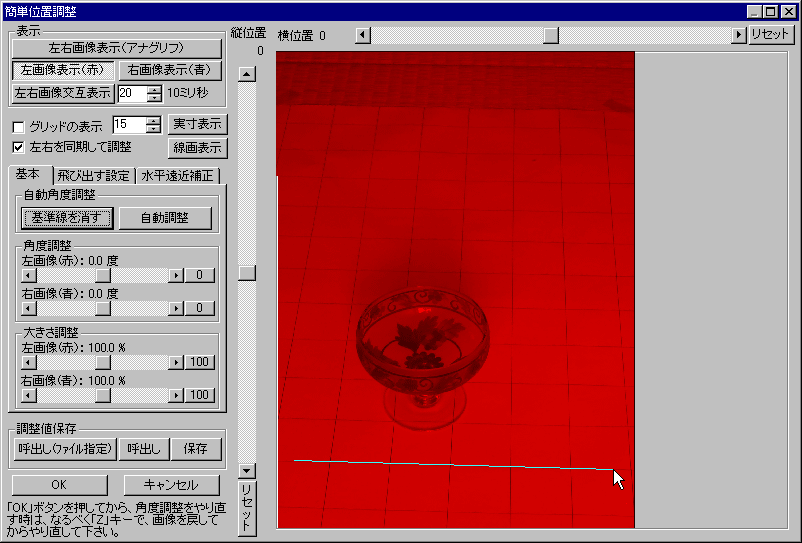Click right arrow of 横位置 horizontal scrollbar
The image size is (802, 543).
coord(739,35)
